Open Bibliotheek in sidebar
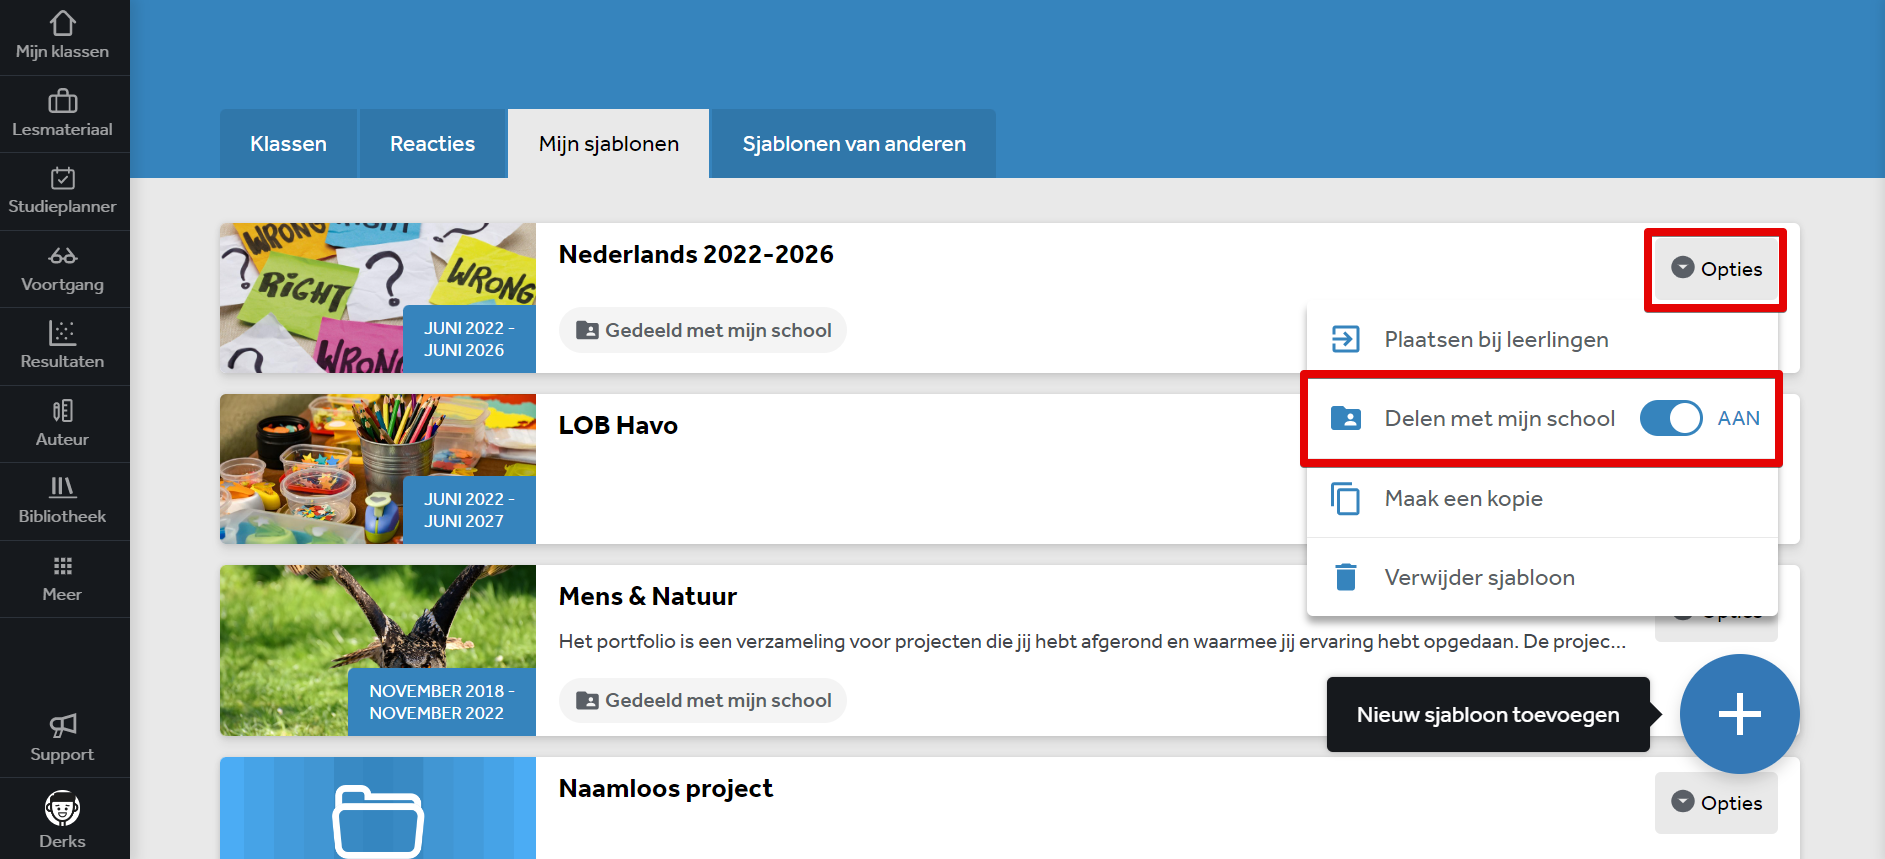The image size is (1885, 859). pos(63,501)
